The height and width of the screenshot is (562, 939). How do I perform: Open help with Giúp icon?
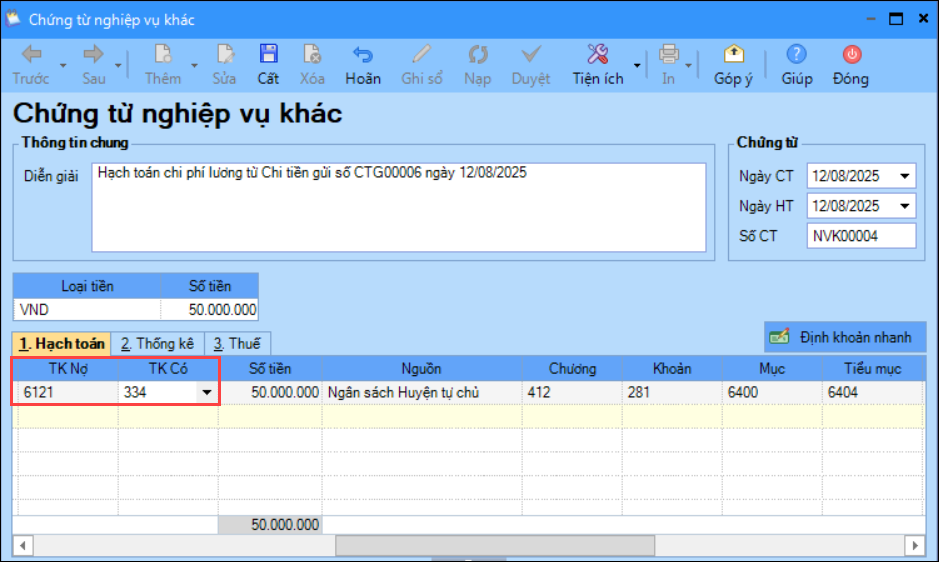point(796,65)
